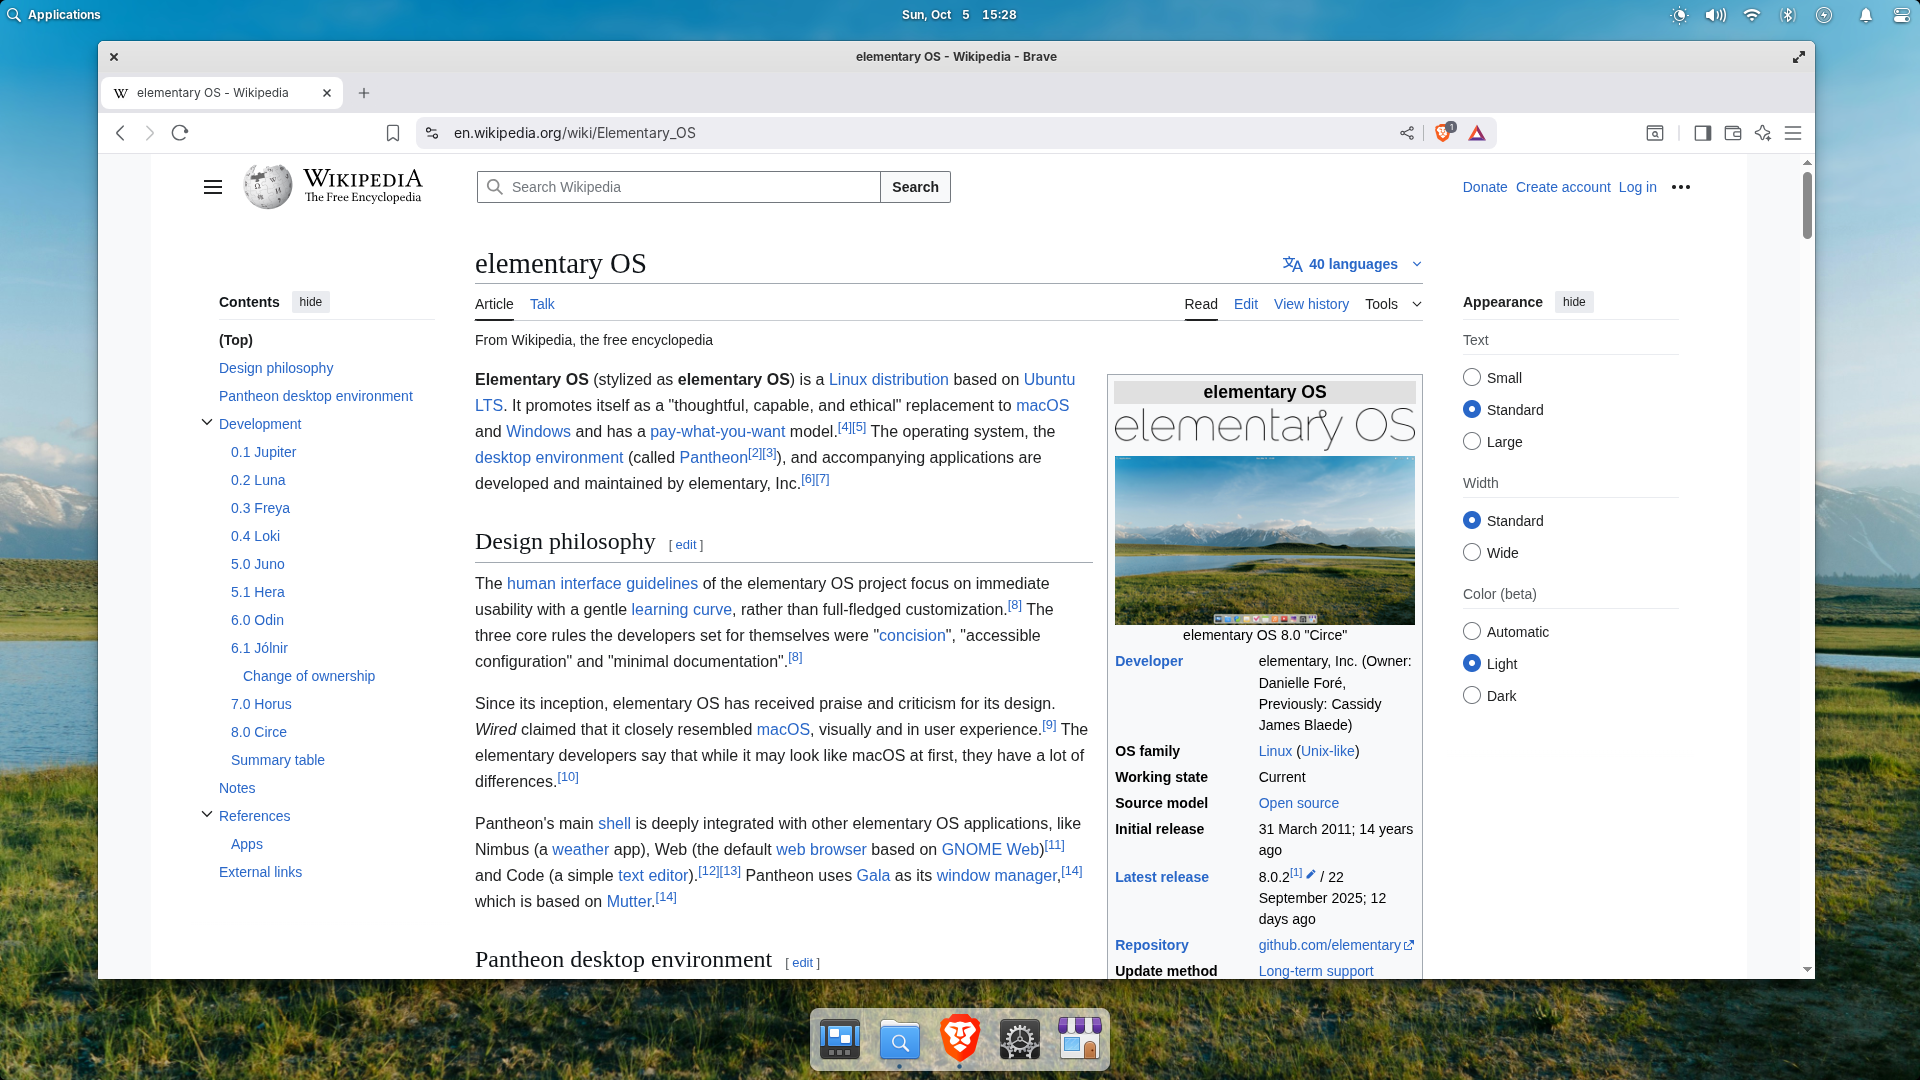Screen dimensions: 1920x1080
Task: Open the View history tab
Action: (1311, 304)
